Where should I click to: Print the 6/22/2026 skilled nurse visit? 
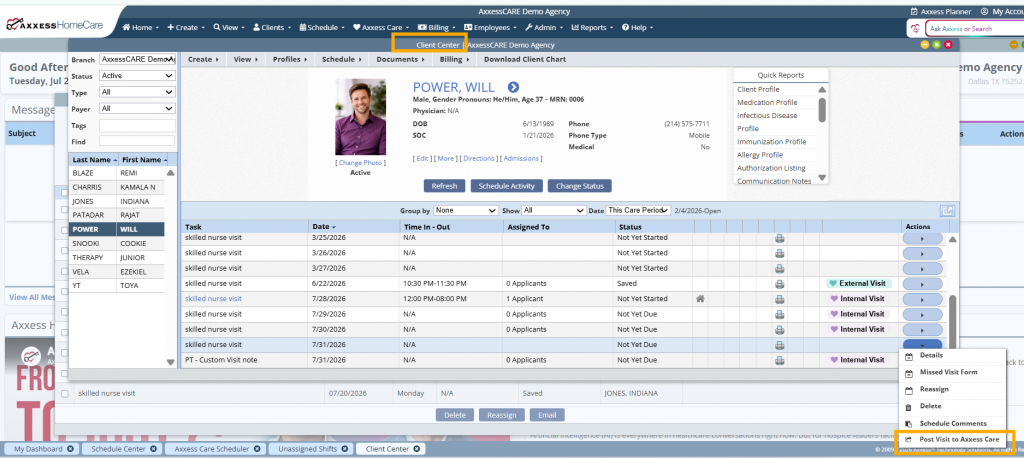click(779, 284)
